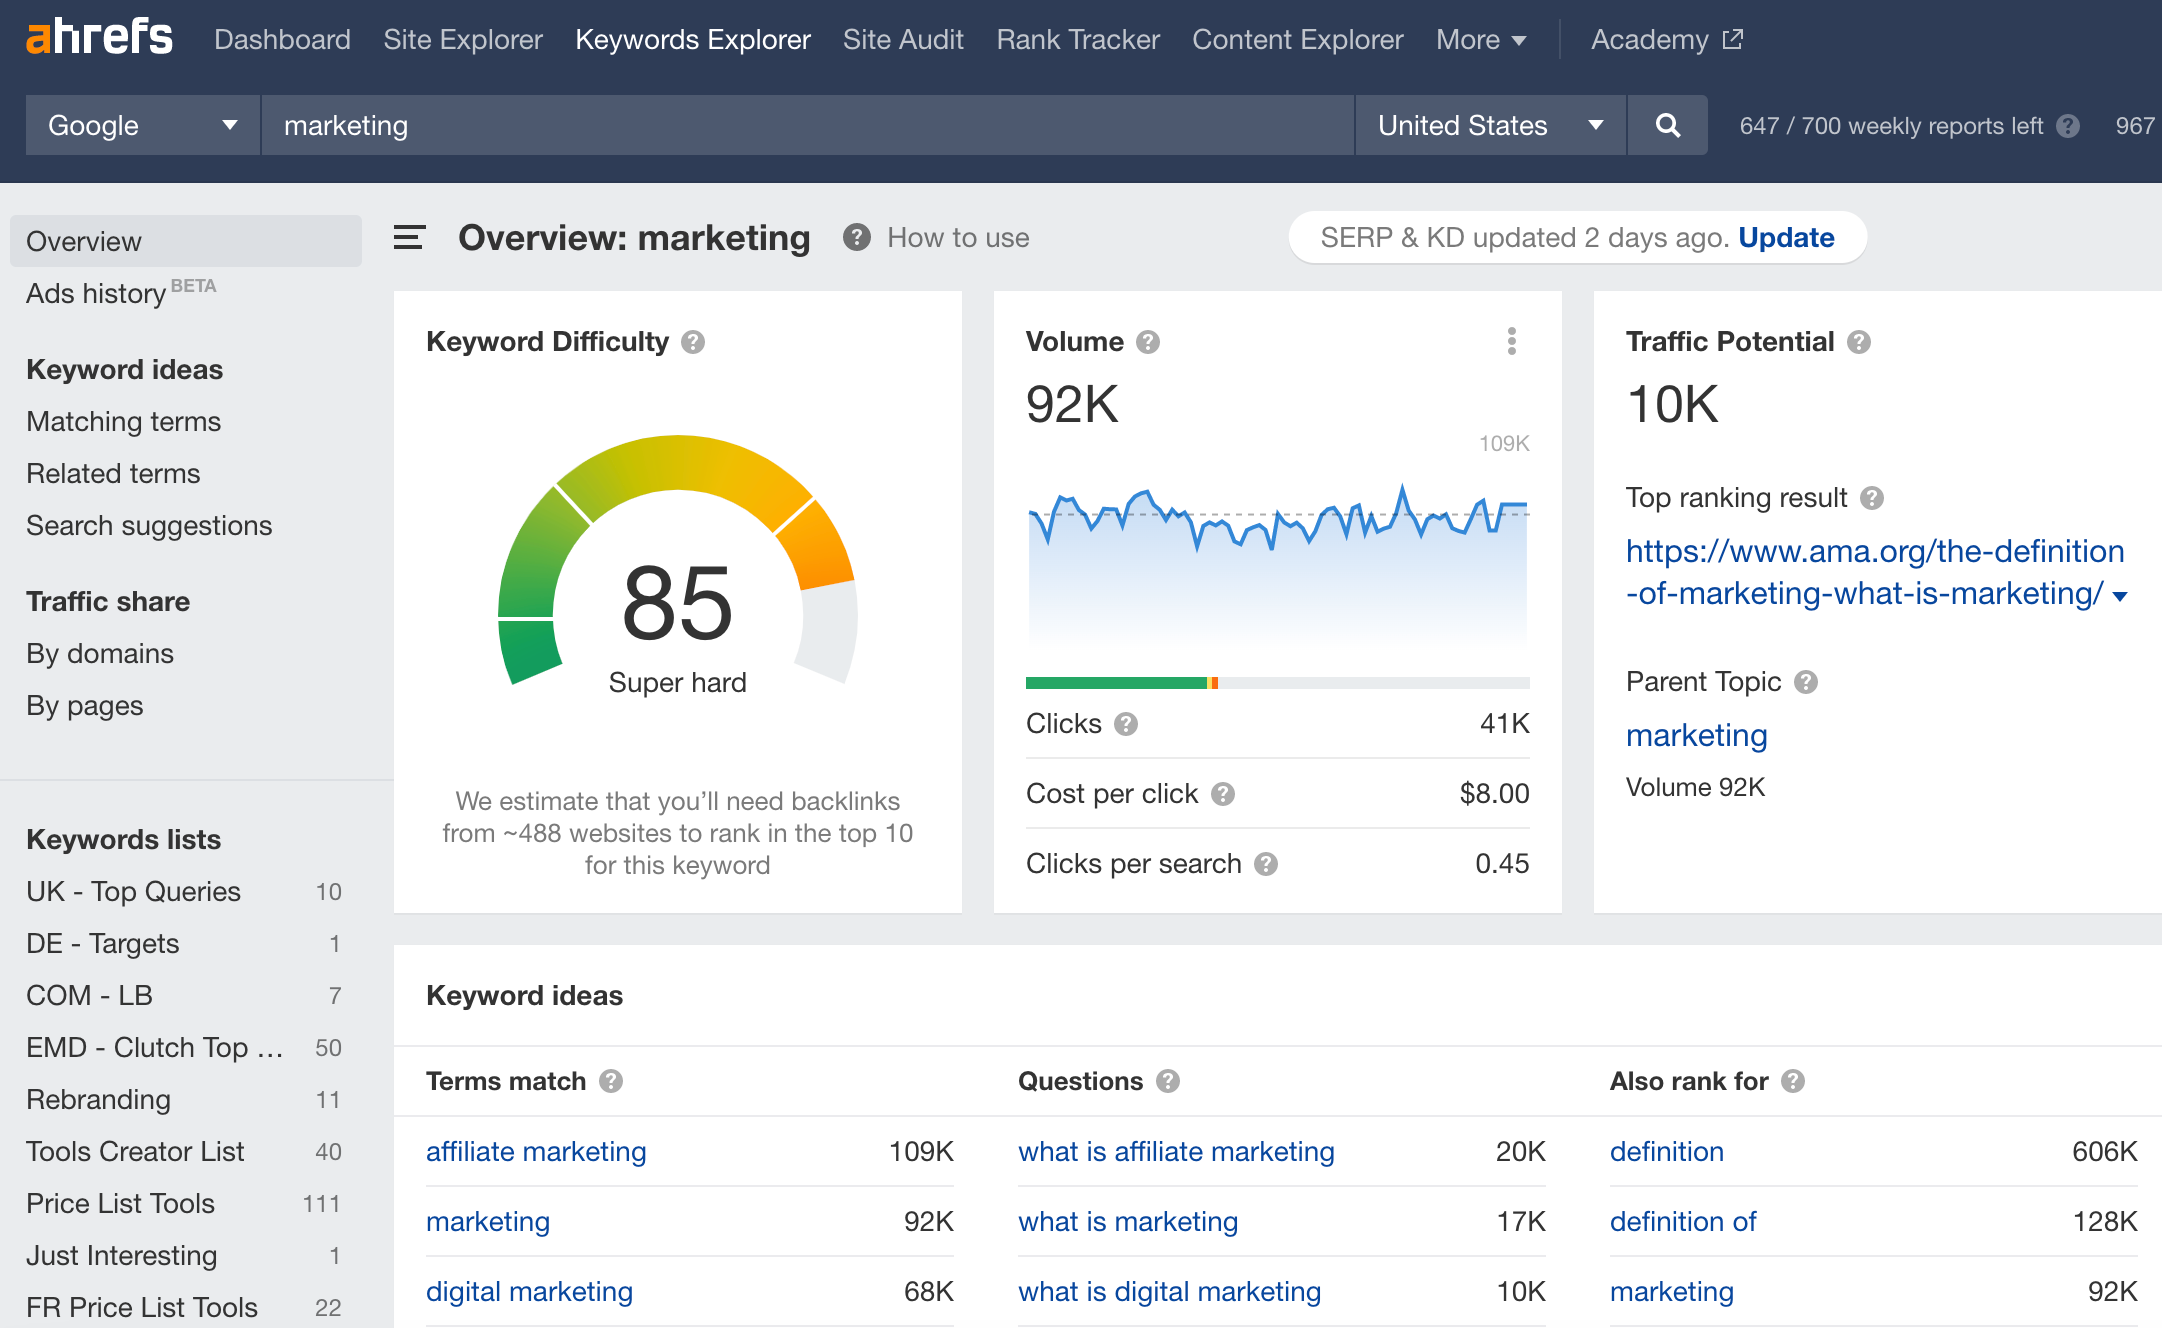This screenshot has width=2162, height=1328.
Task: Click the Ahrefs logo
Action: coord(99,38)
